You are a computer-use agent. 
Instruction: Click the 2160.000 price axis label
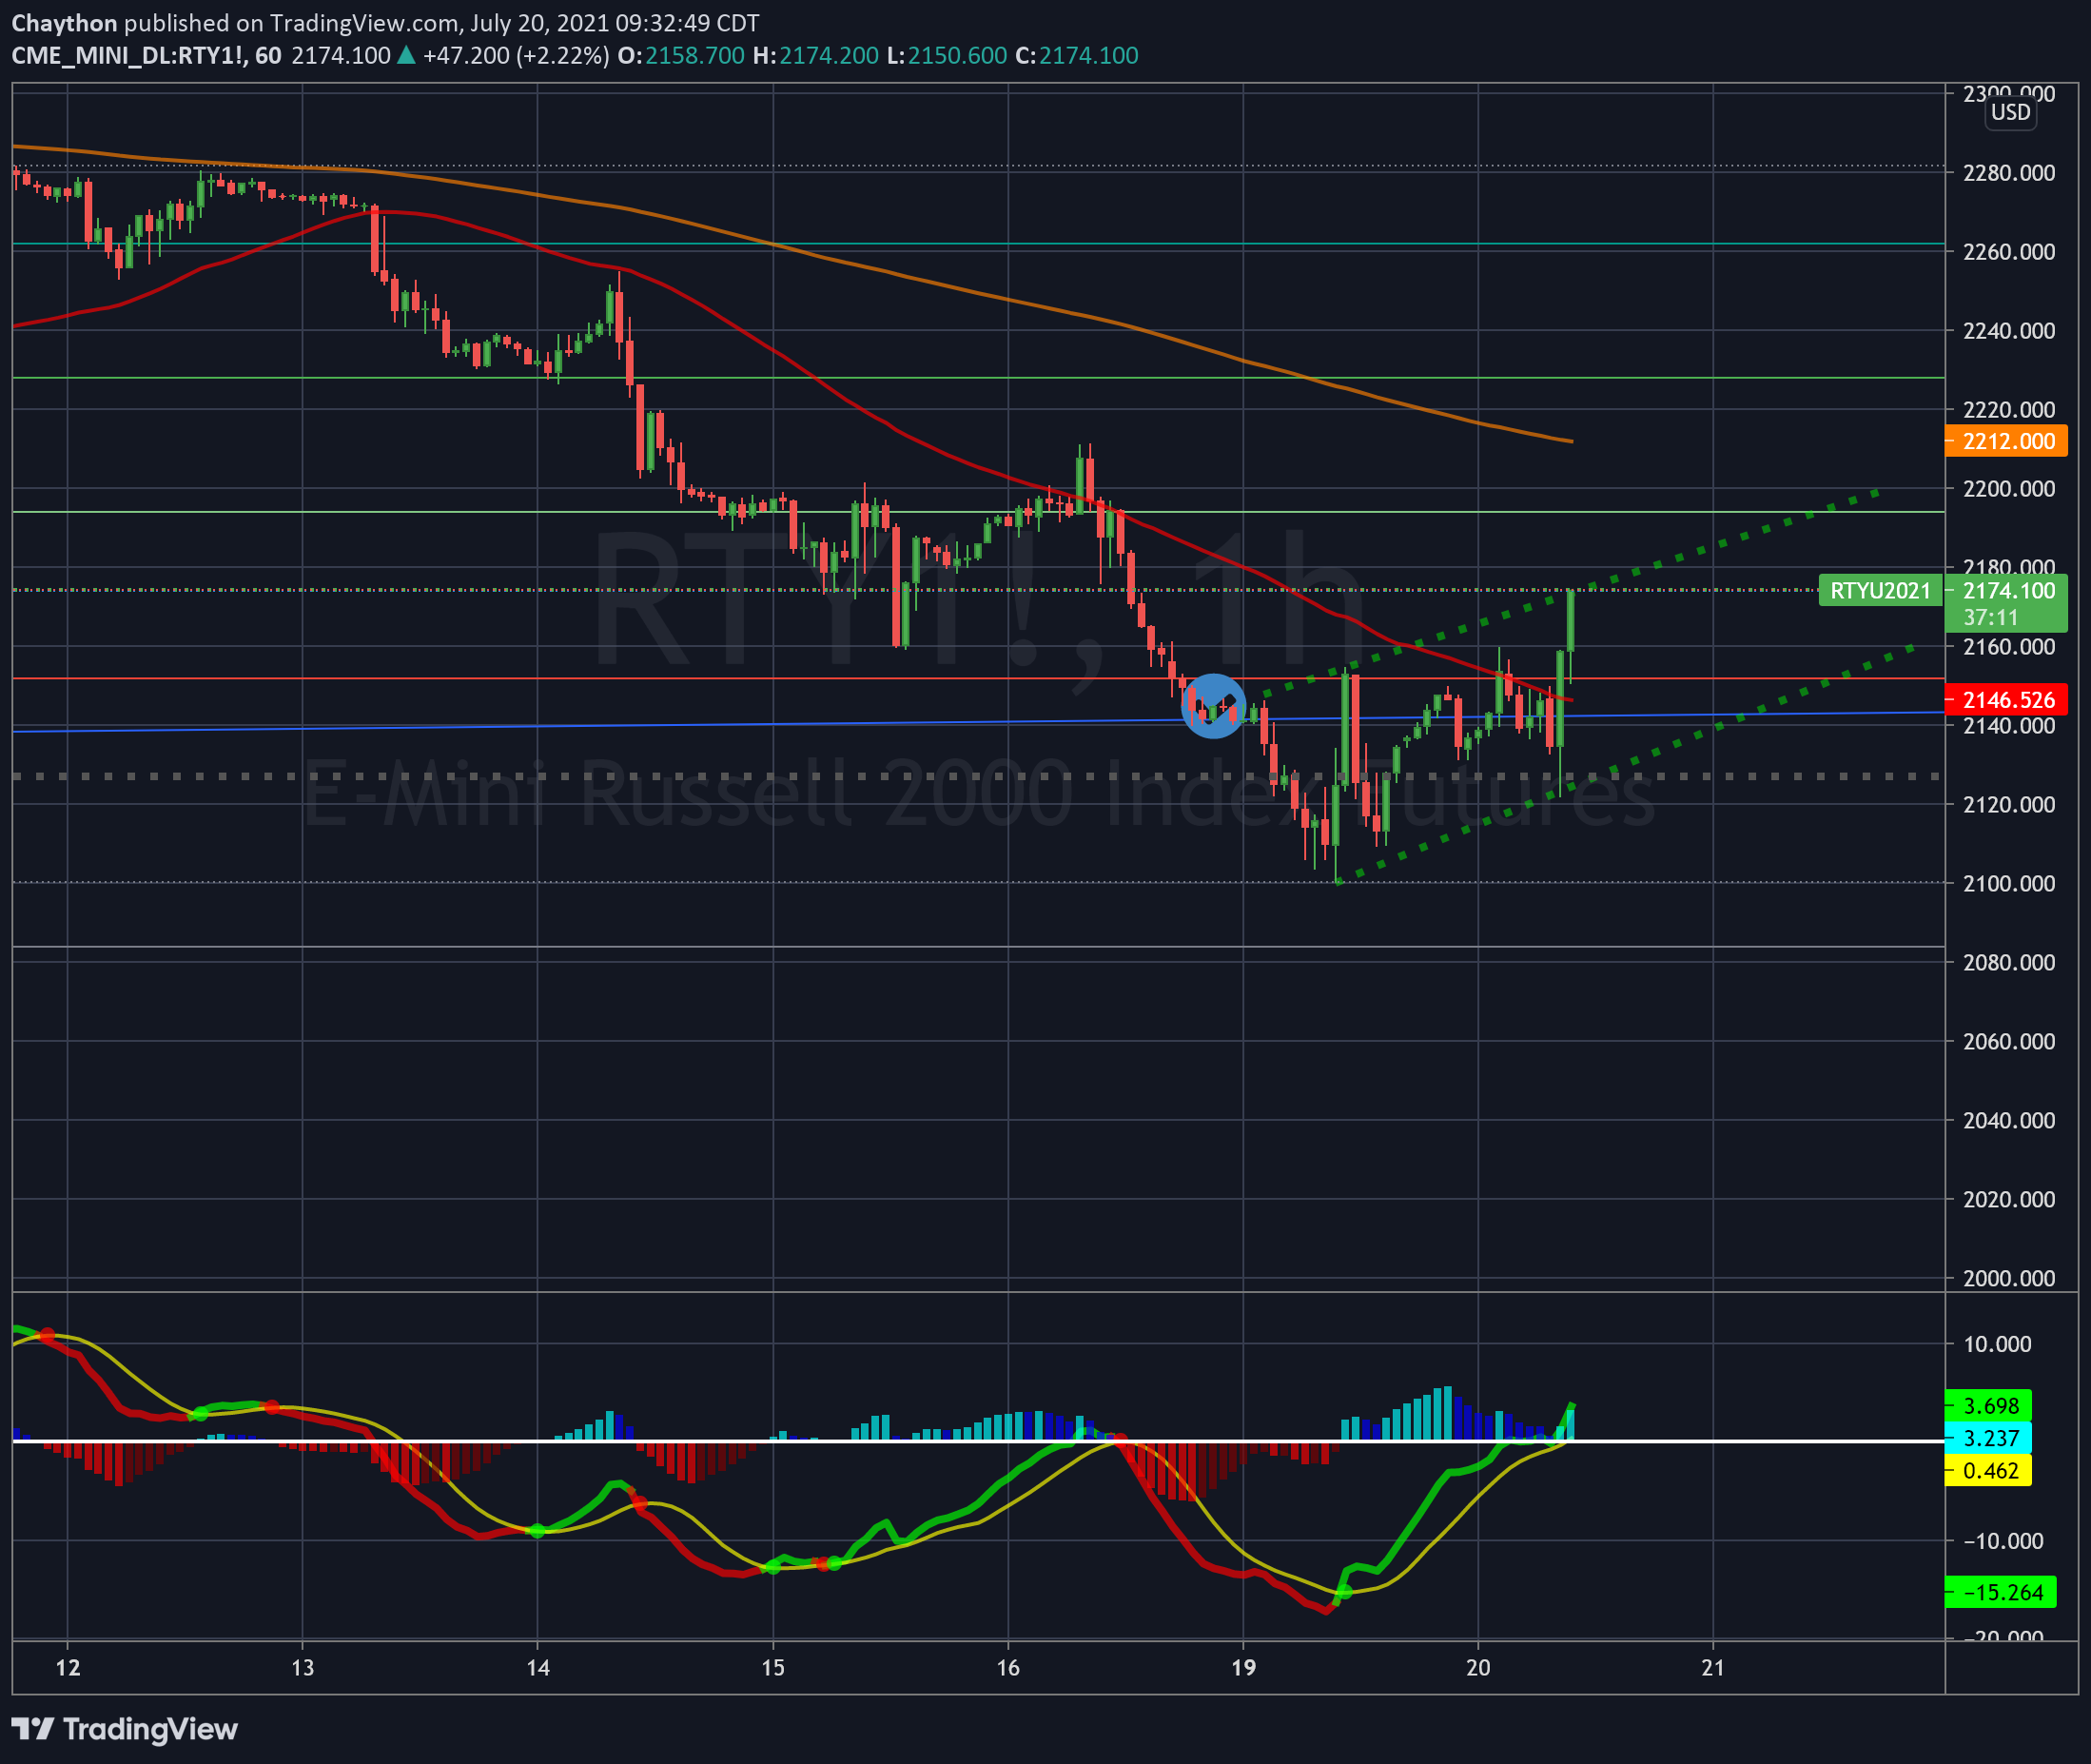(x=2009, y=647)
